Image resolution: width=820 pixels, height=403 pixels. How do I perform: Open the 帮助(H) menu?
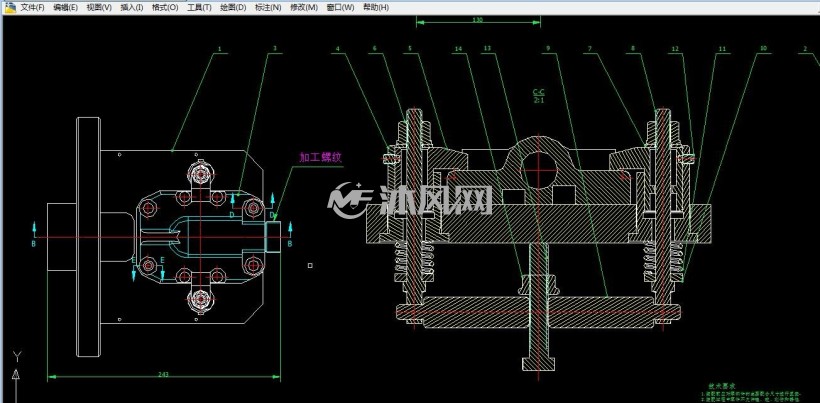375,7
